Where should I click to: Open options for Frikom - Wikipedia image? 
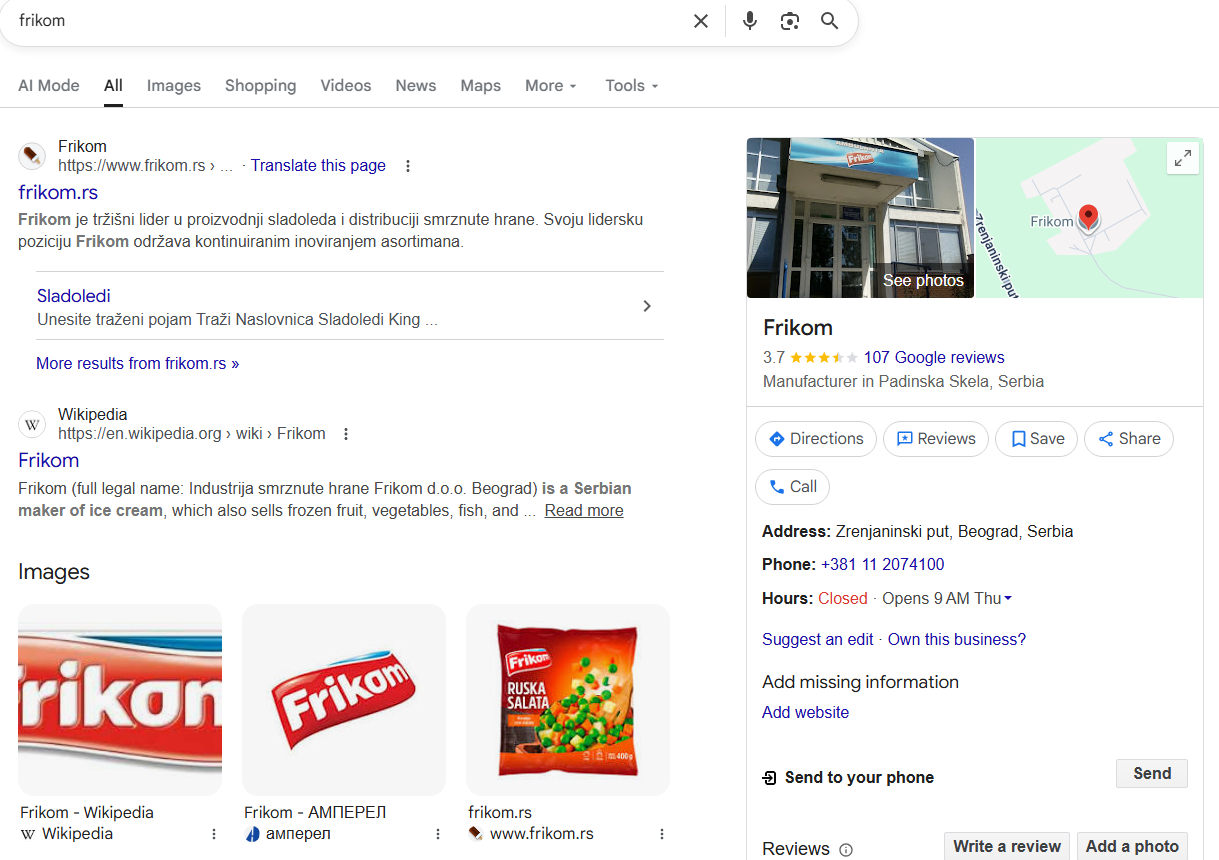point(213,834)
